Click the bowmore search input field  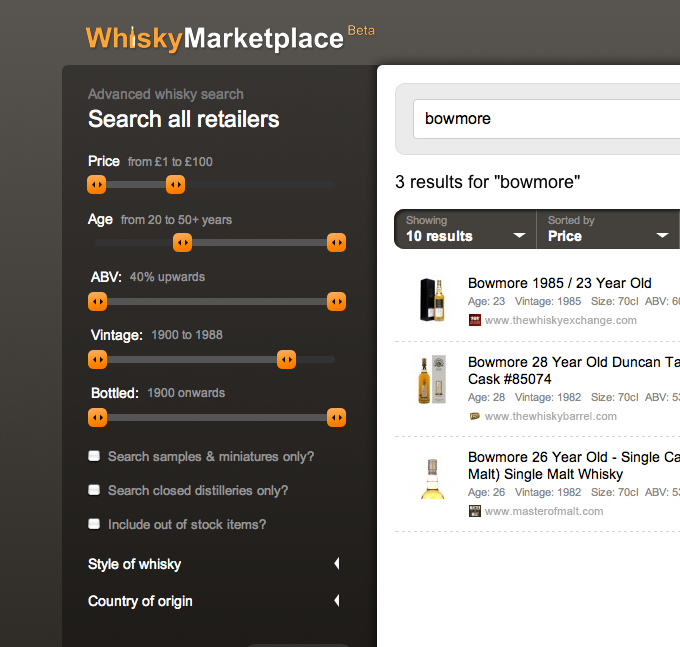point(546,119)
